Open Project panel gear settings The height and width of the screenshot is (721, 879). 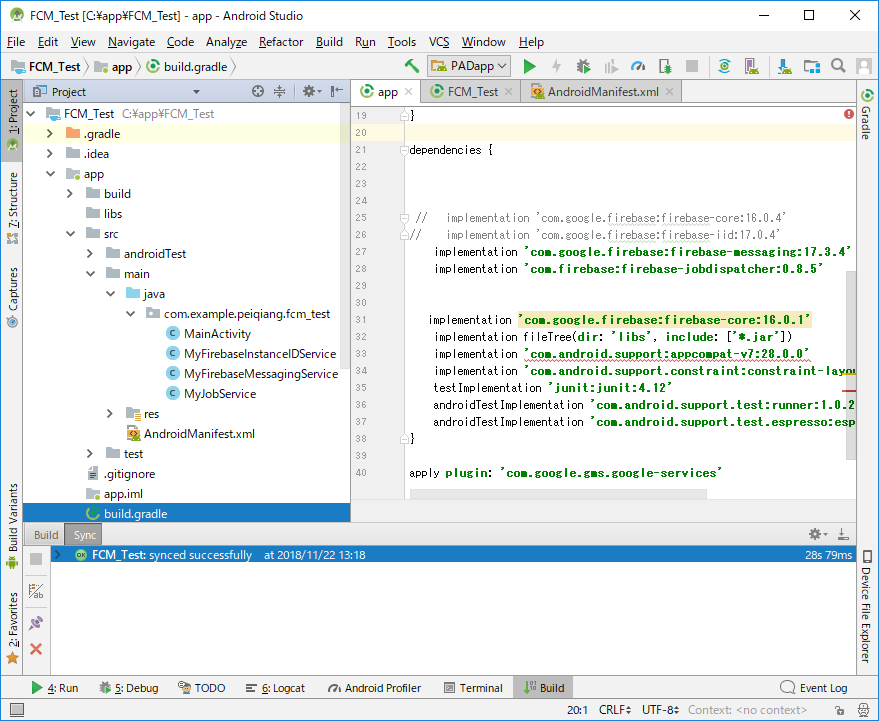tap(311, 91)
